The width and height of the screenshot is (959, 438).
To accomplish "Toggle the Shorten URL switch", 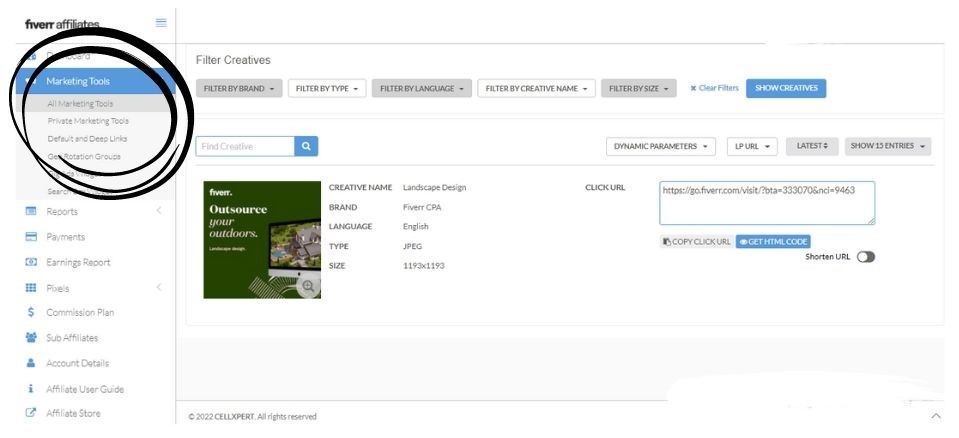I will (865, 257).
